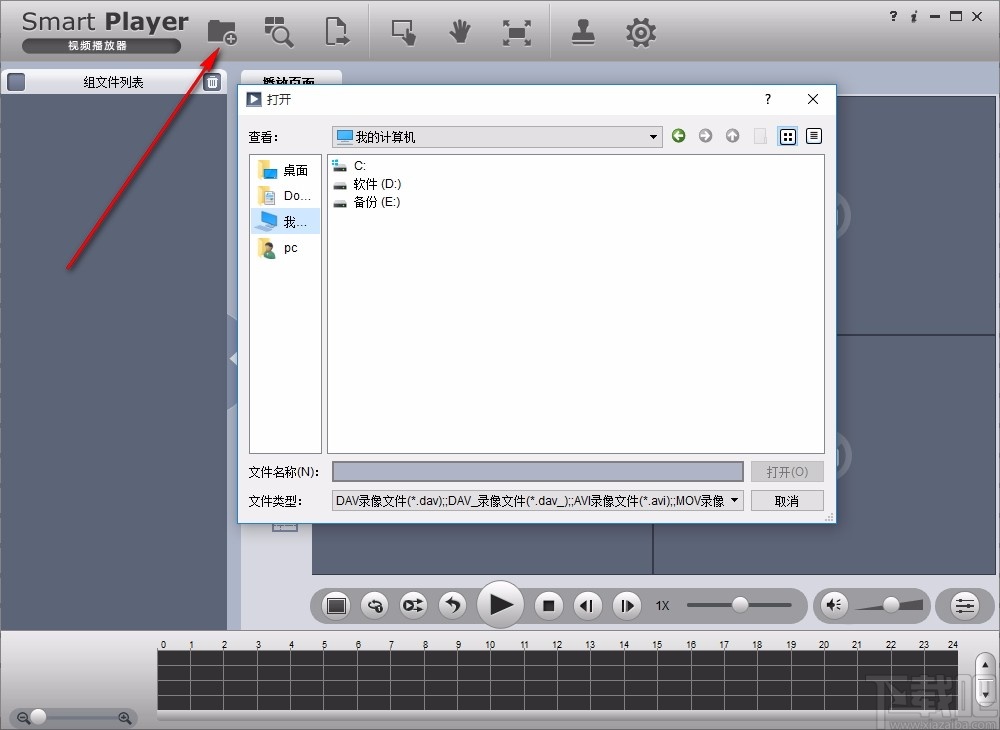Switch dialog to icon list view
This screenshot has height=730, width=1000.
pos(788,136)
